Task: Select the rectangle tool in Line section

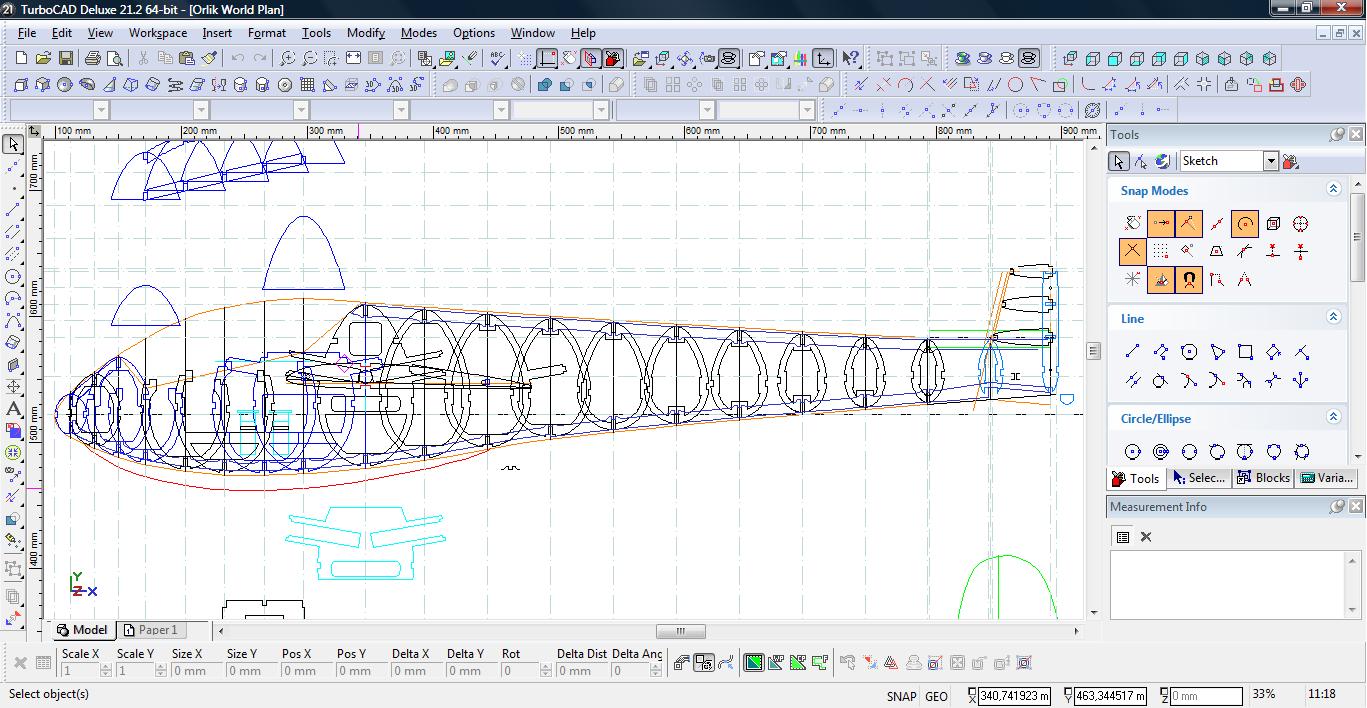Action: tap(1245, 352)
